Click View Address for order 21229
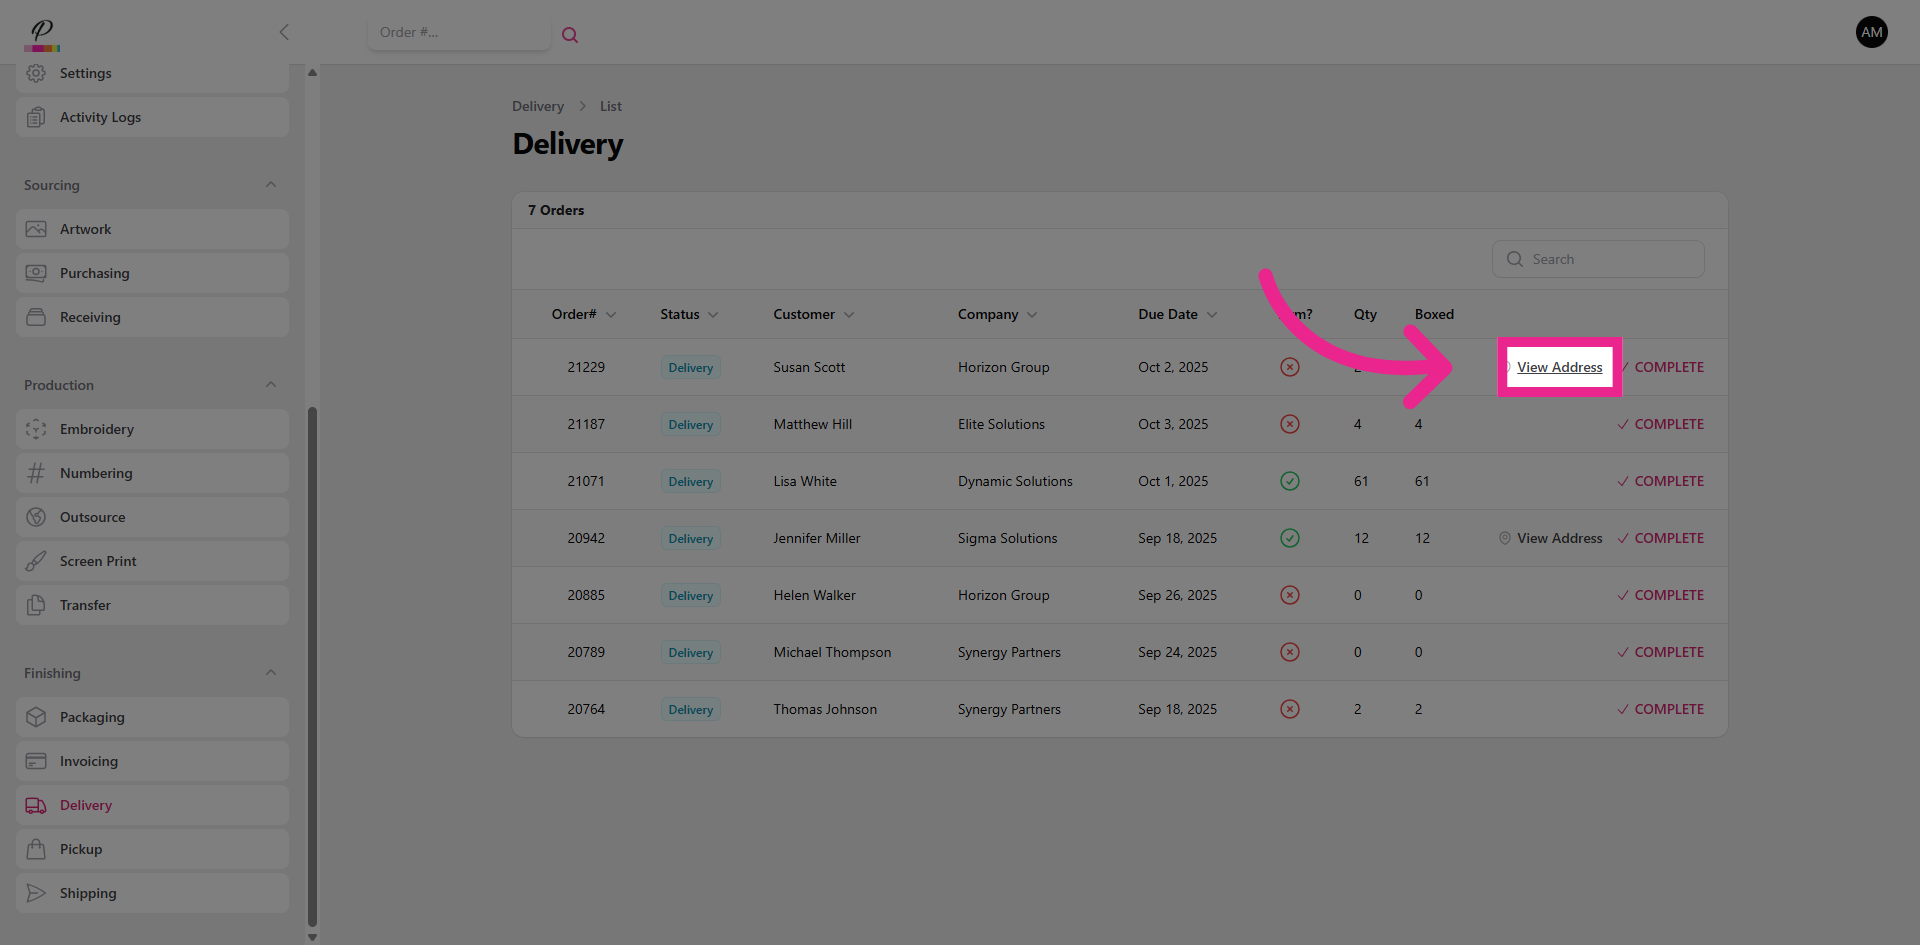The height and width of the screenshot is (945, 1920). [1559, 367]
